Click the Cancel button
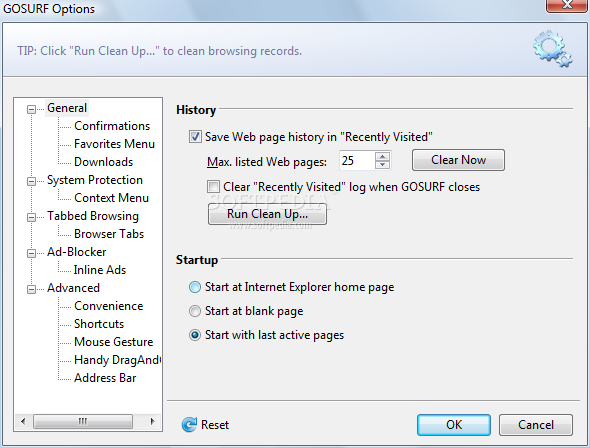 click(536, 425)
